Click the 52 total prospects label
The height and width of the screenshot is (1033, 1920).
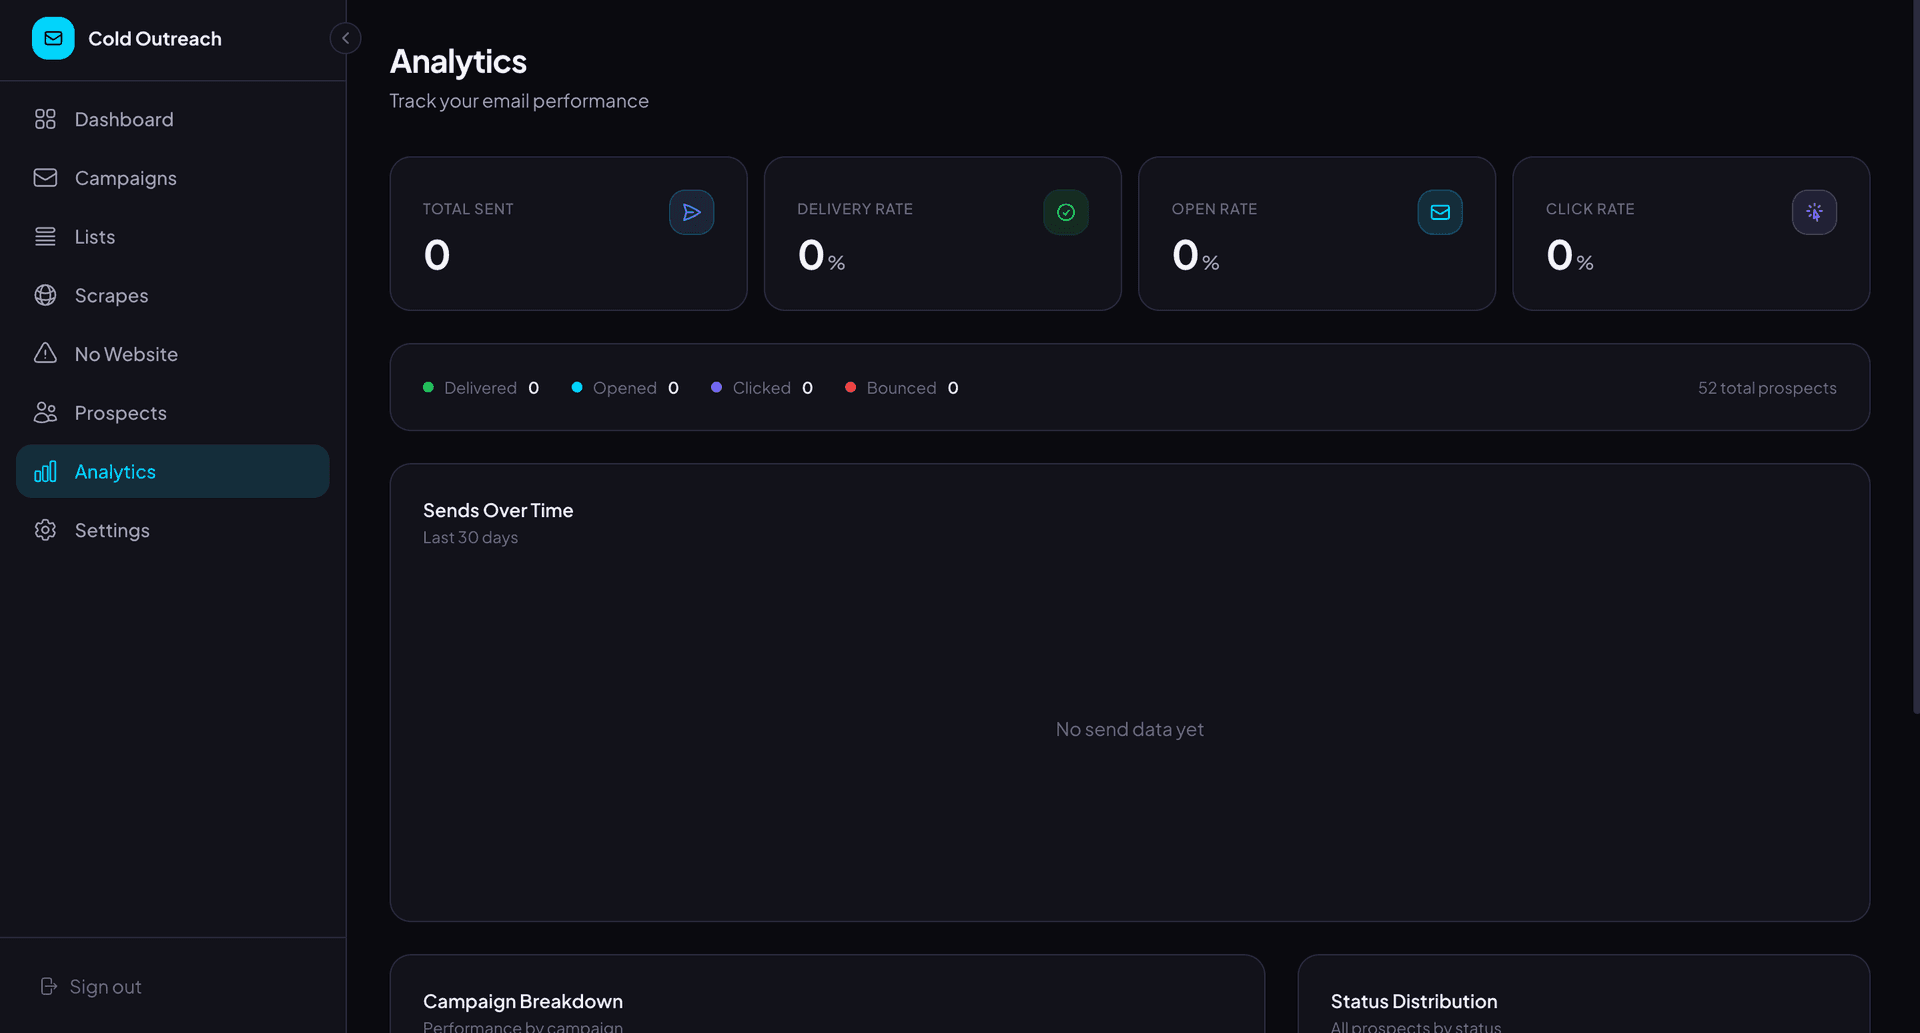pos(1766,388)
